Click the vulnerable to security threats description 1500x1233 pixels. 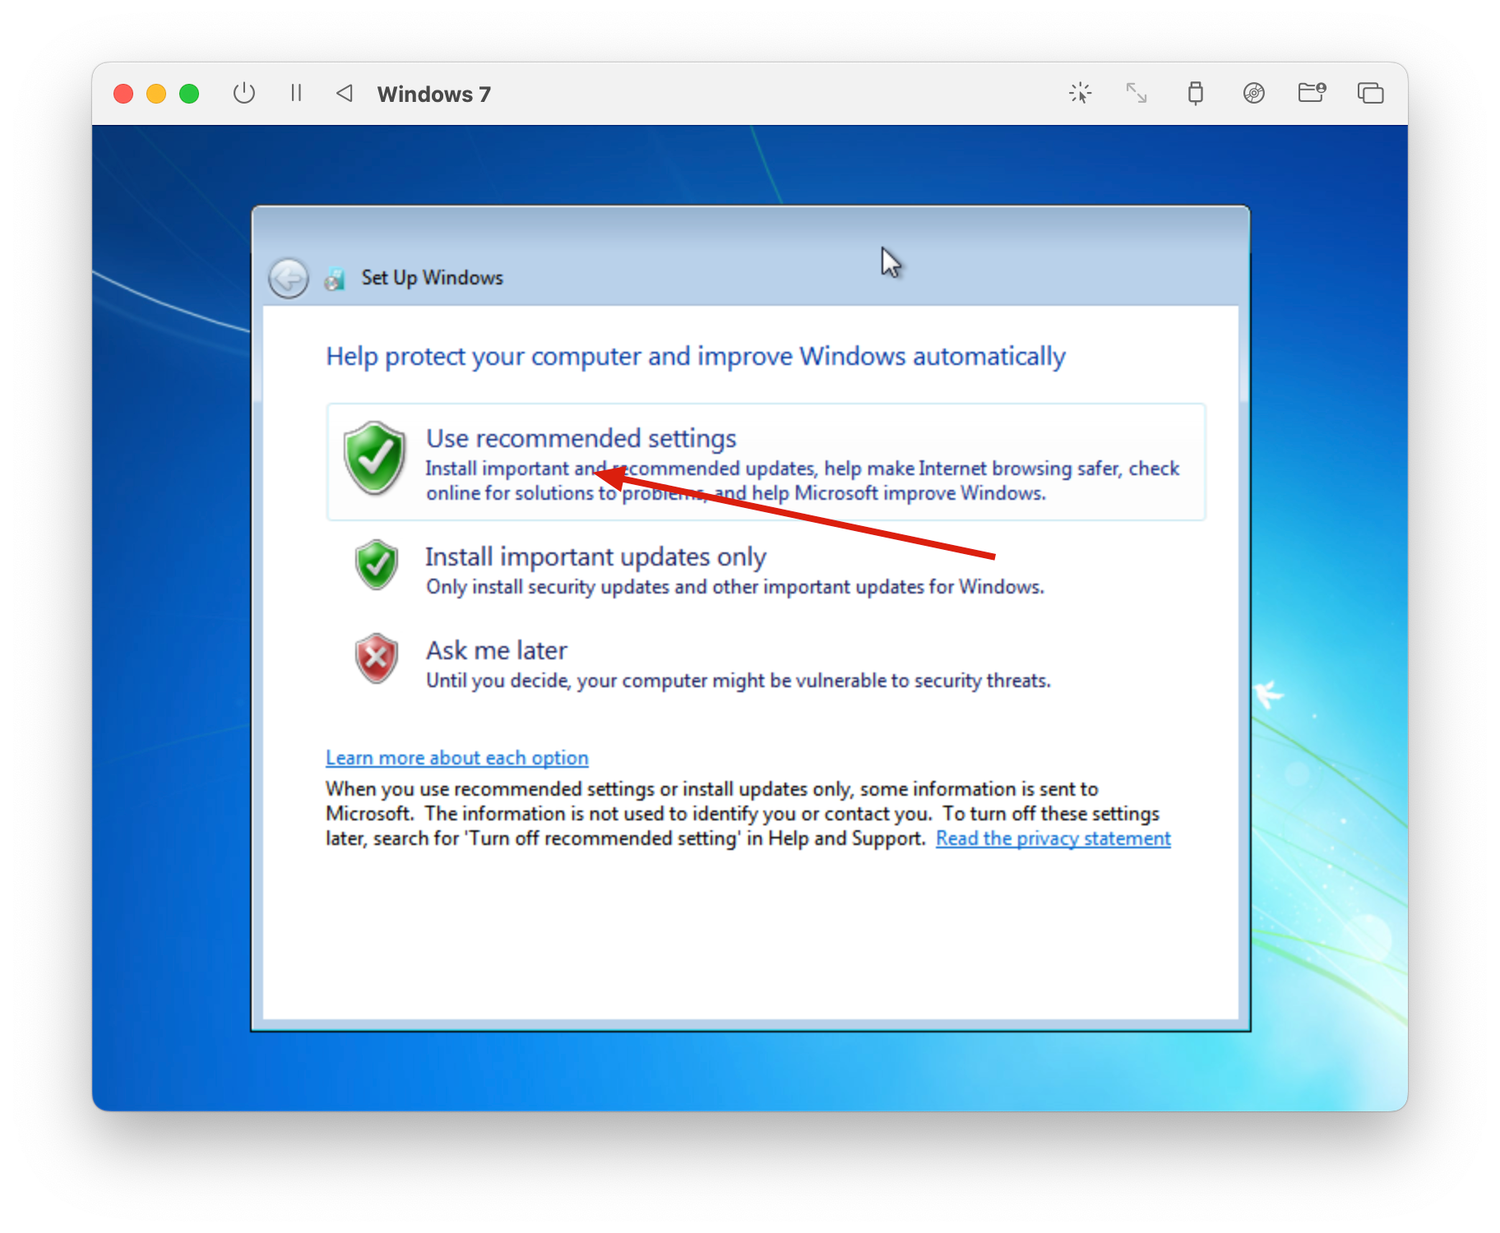point(738,681)
